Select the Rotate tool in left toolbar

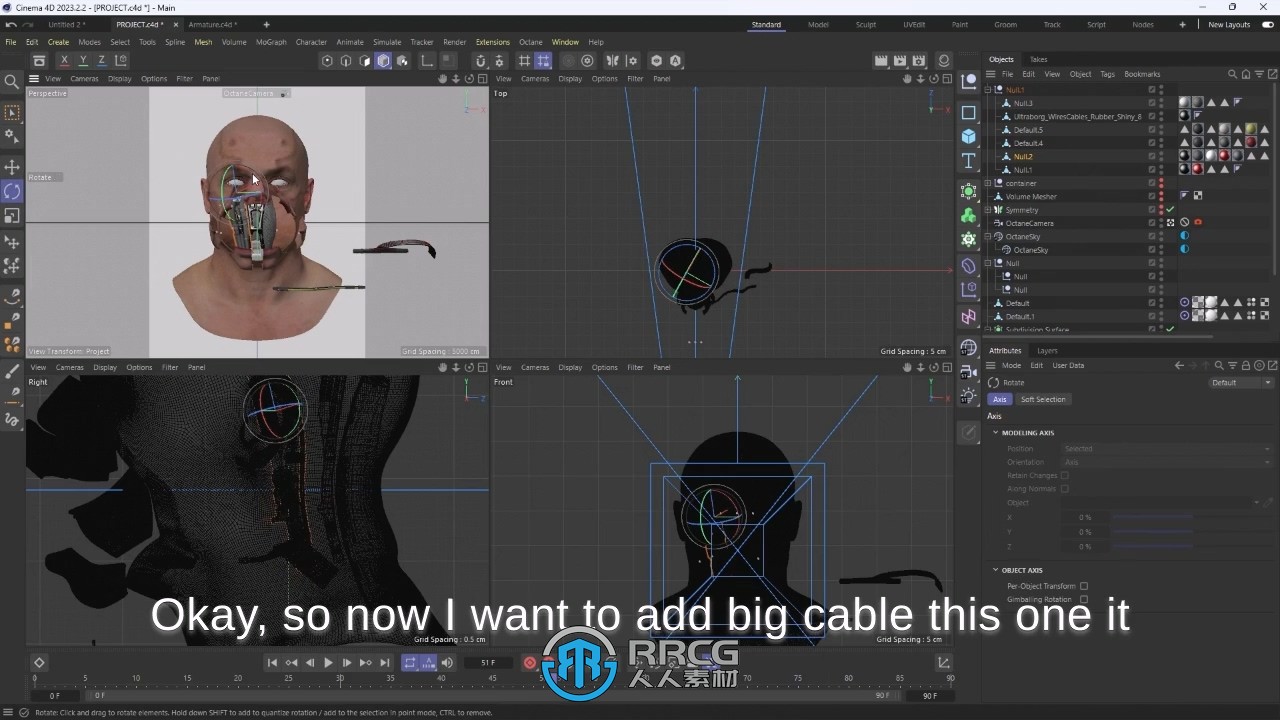pyautogui.click(x=12, y=191)
